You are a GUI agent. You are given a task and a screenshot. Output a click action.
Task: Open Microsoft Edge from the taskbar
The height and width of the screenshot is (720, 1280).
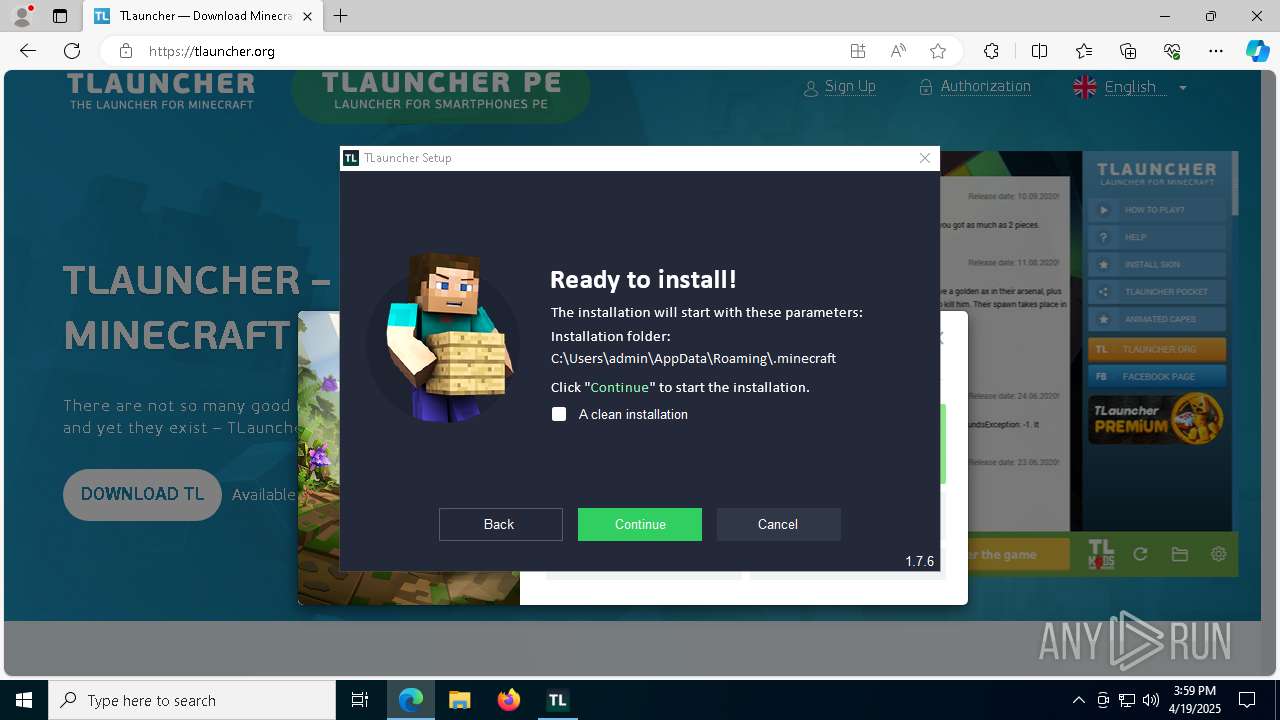411,700
